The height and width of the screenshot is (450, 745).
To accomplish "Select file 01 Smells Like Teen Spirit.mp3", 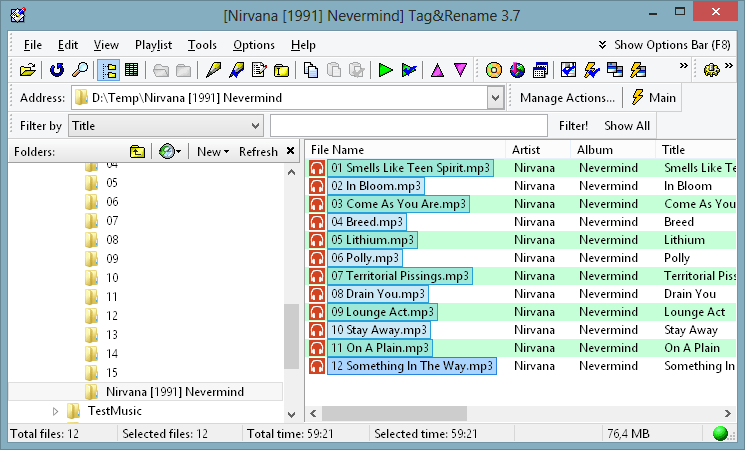I will coord(410,168).
